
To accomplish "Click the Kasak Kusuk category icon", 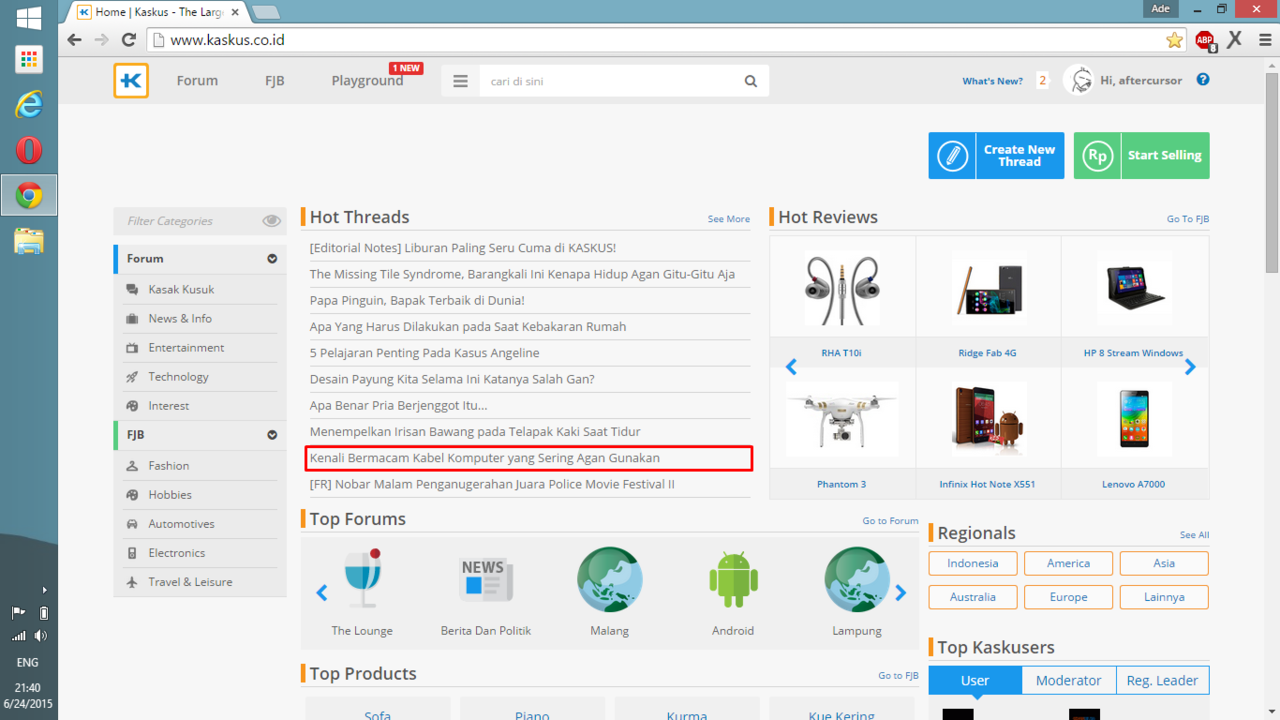I will (132, 289).
